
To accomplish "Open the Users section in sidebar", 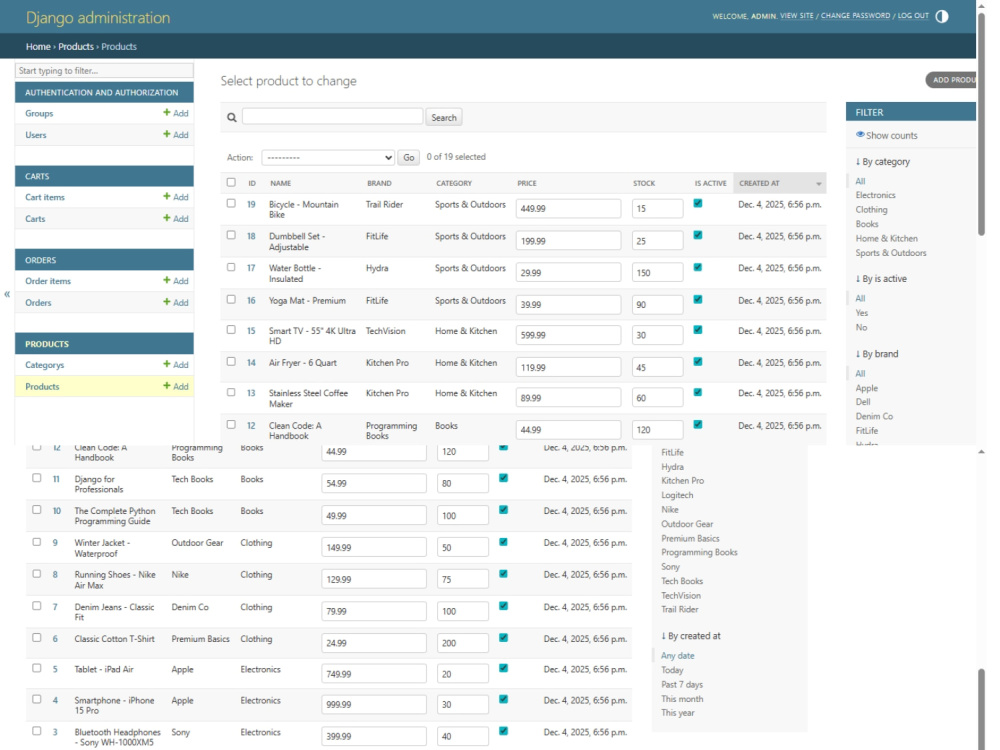I will tap(36, 135).
